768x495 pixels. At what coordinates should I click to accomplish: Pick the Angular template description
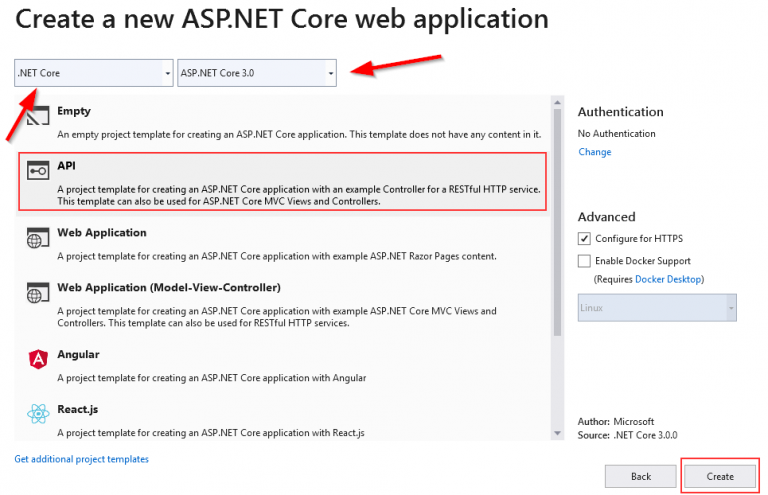coord(211,378)
